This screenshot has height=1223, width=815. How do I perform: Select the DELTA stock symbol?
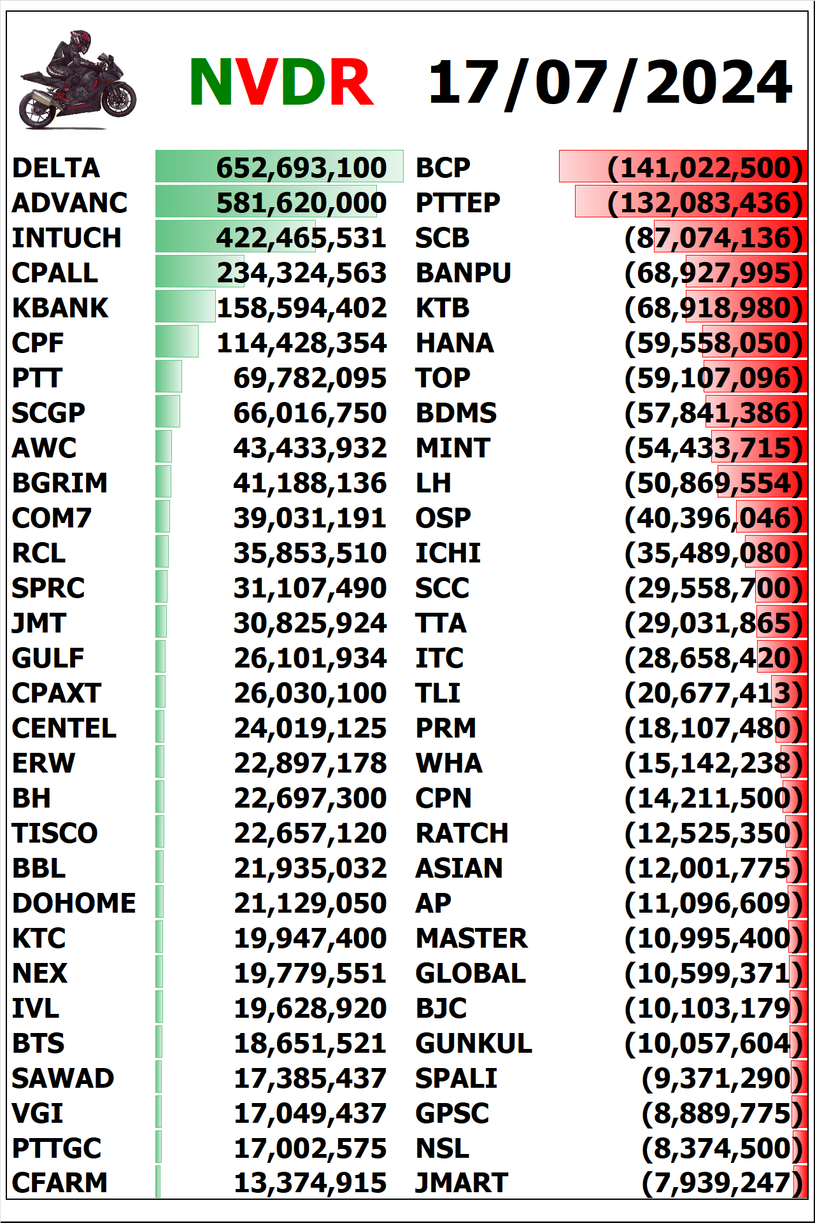[56, 168]
